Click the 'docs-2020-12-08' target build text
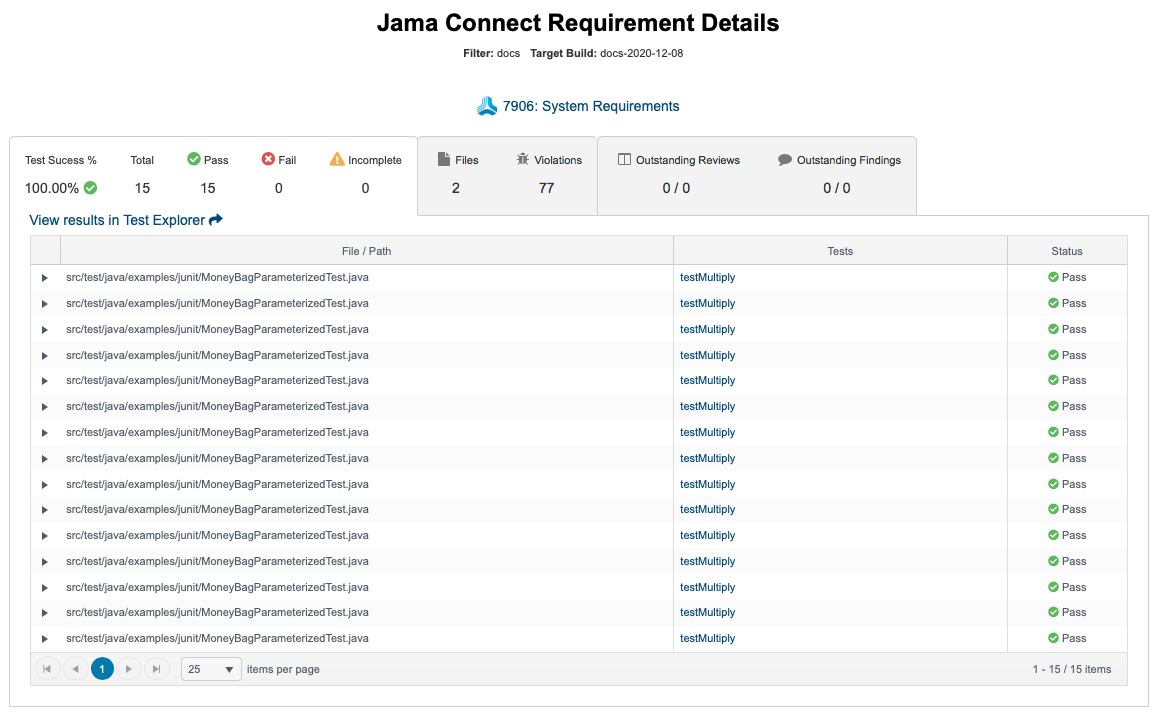Screen dimensions: 1158x717 coord(642,53)
